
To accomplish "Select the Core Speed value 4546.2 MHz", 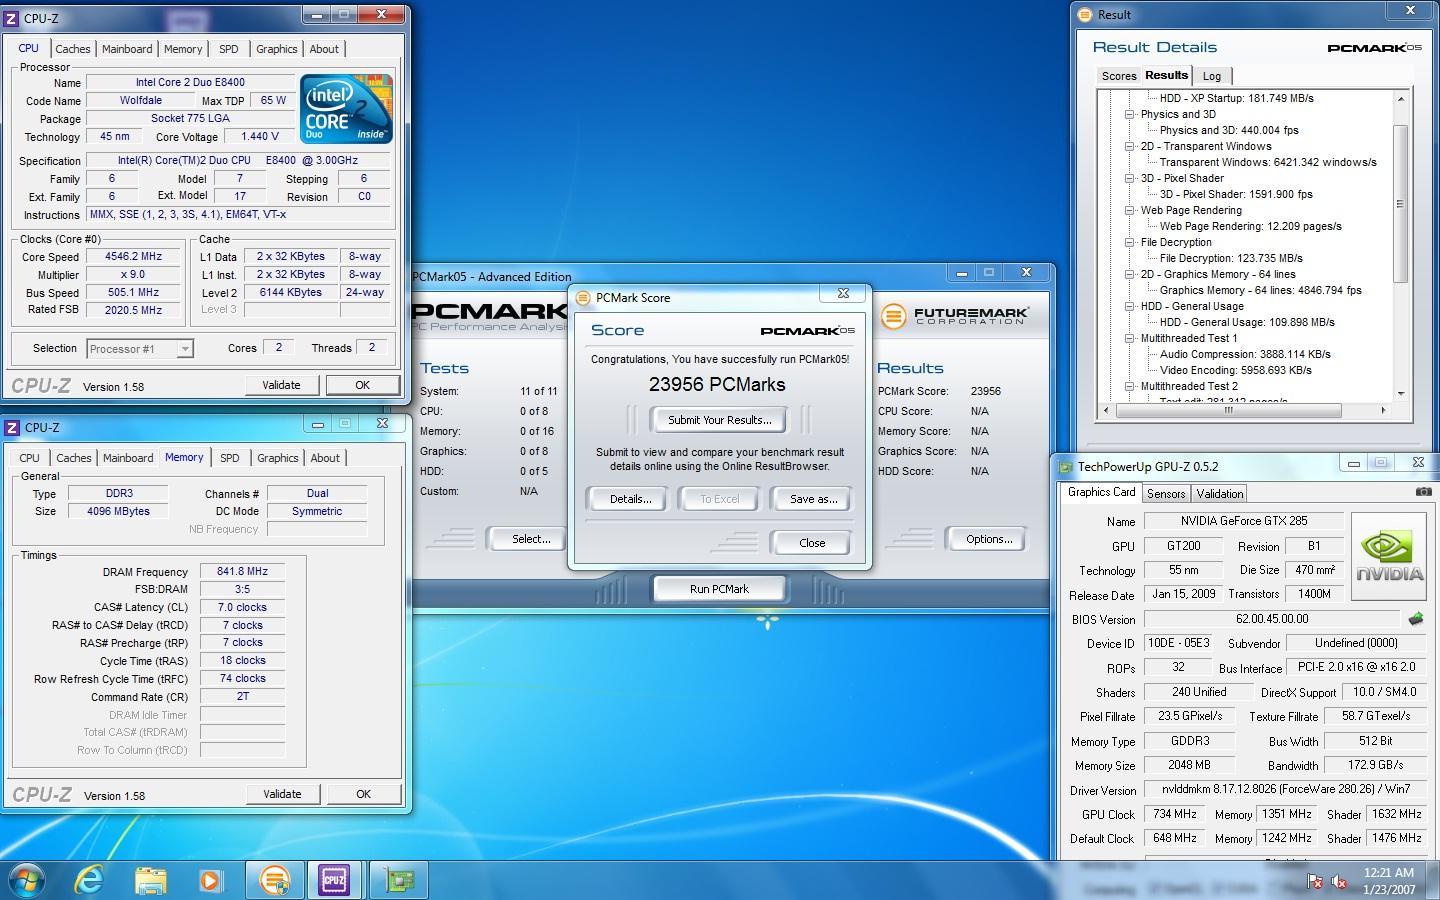I will tap(134, 257).
